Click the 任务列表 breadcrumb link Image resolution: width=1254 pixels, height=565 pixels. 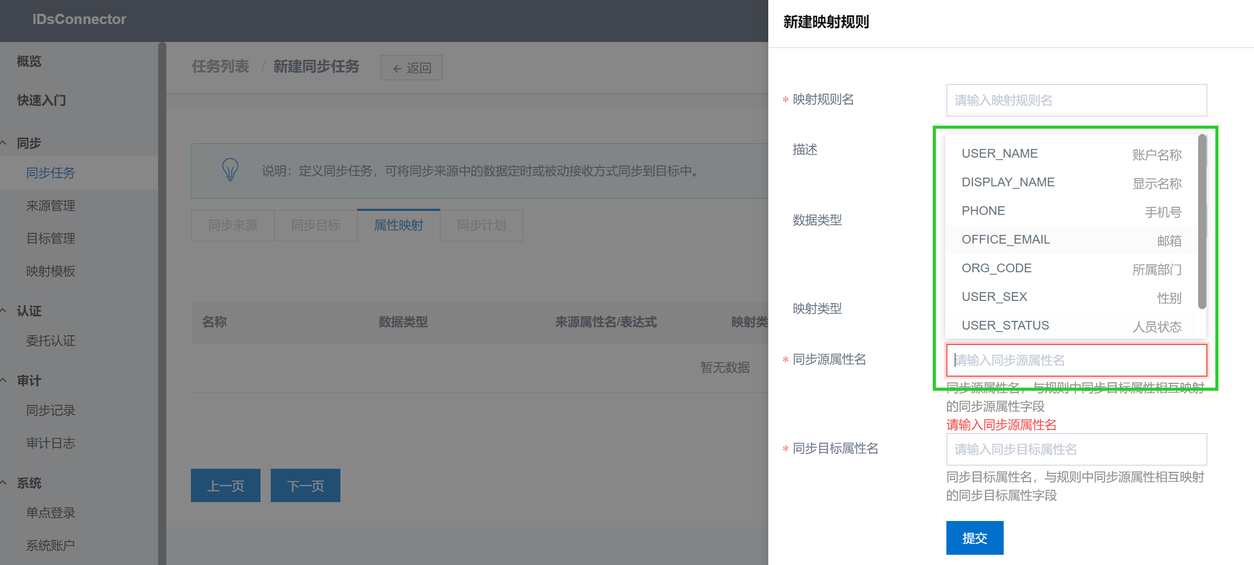click(220, 67)
